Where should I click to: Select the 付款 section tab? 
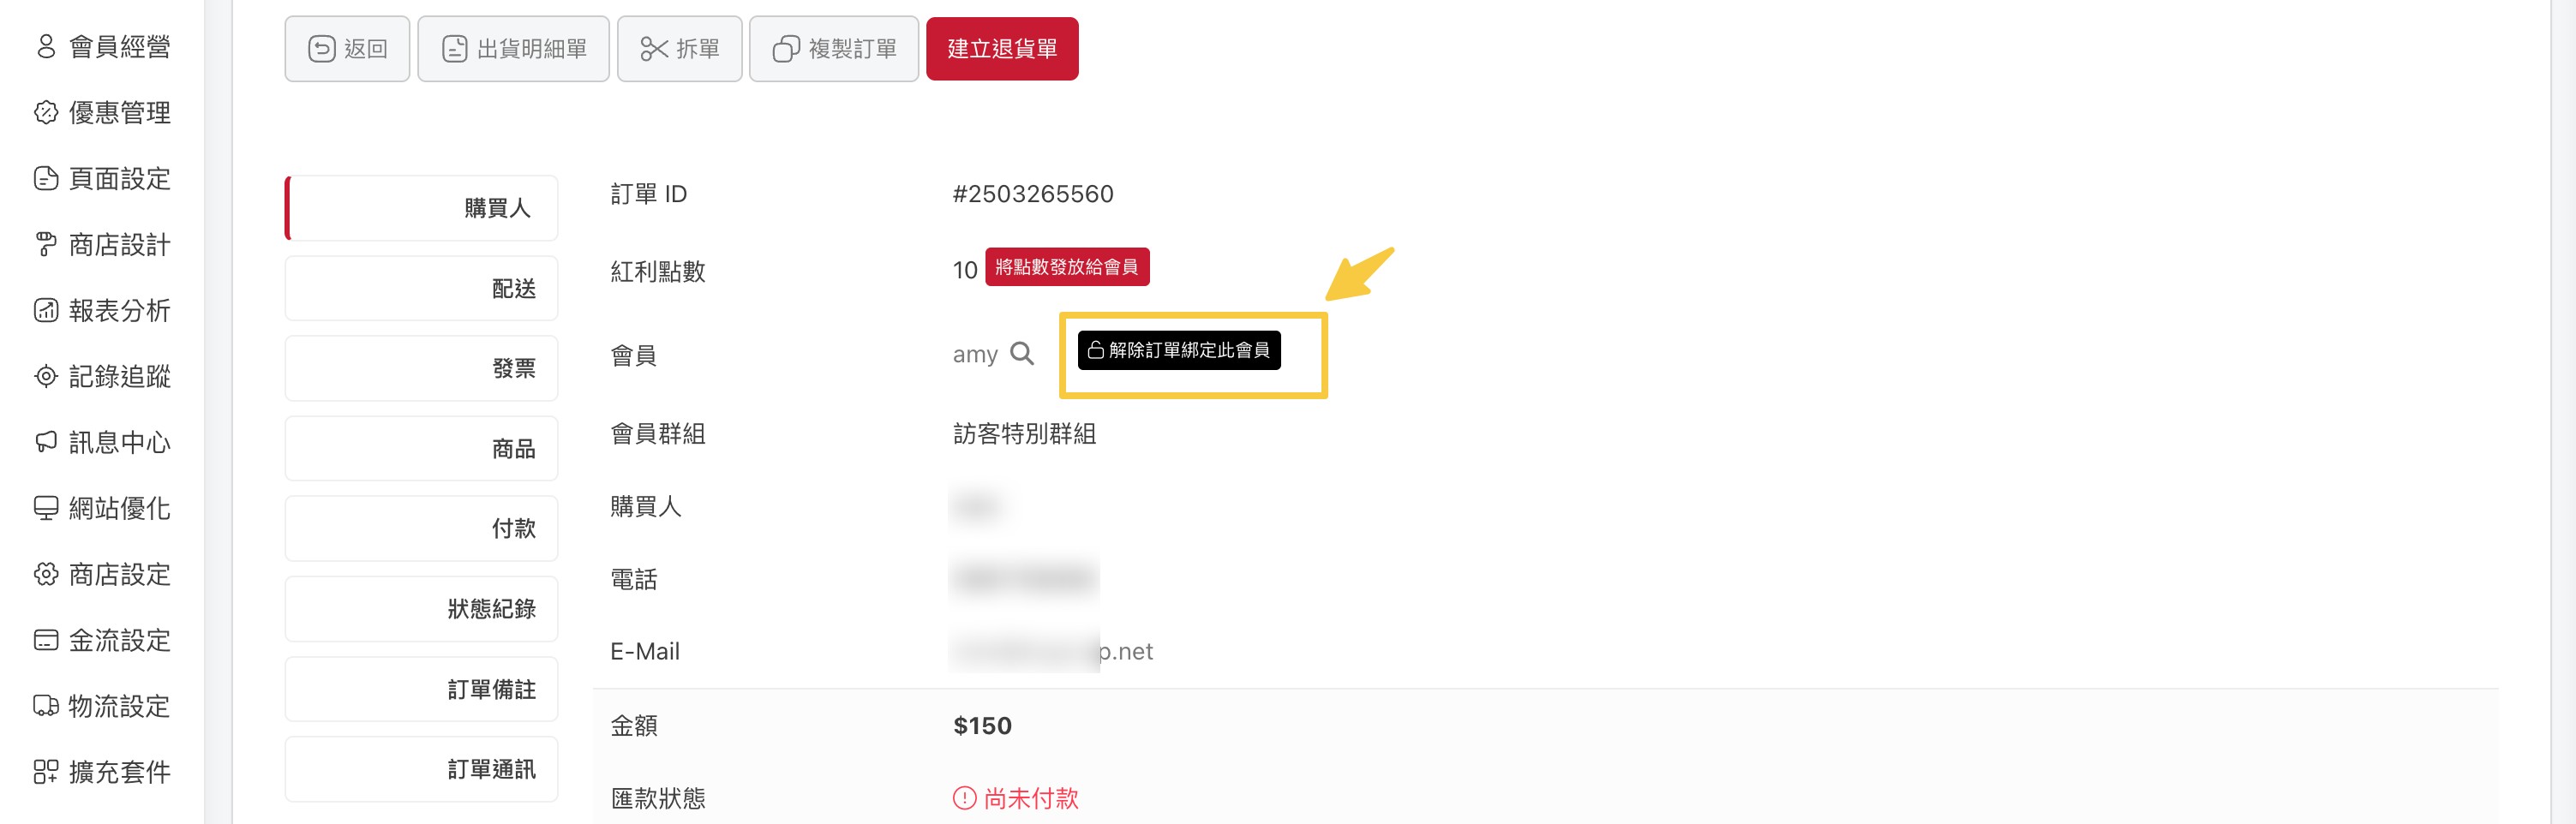pyautogui.click(x=421, y=528)
